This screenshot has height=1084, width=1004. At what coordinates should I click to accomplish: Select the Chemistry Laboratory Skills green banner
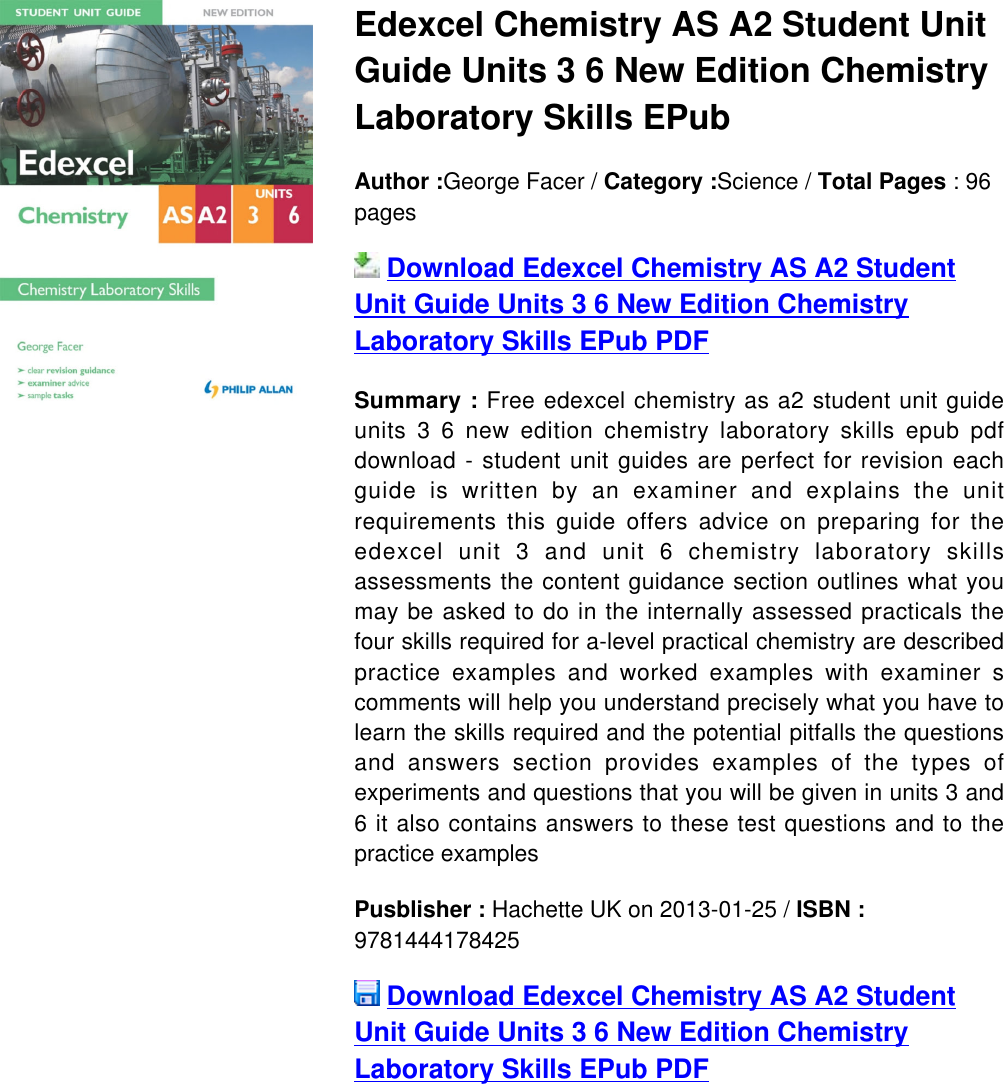coord(107,288)
